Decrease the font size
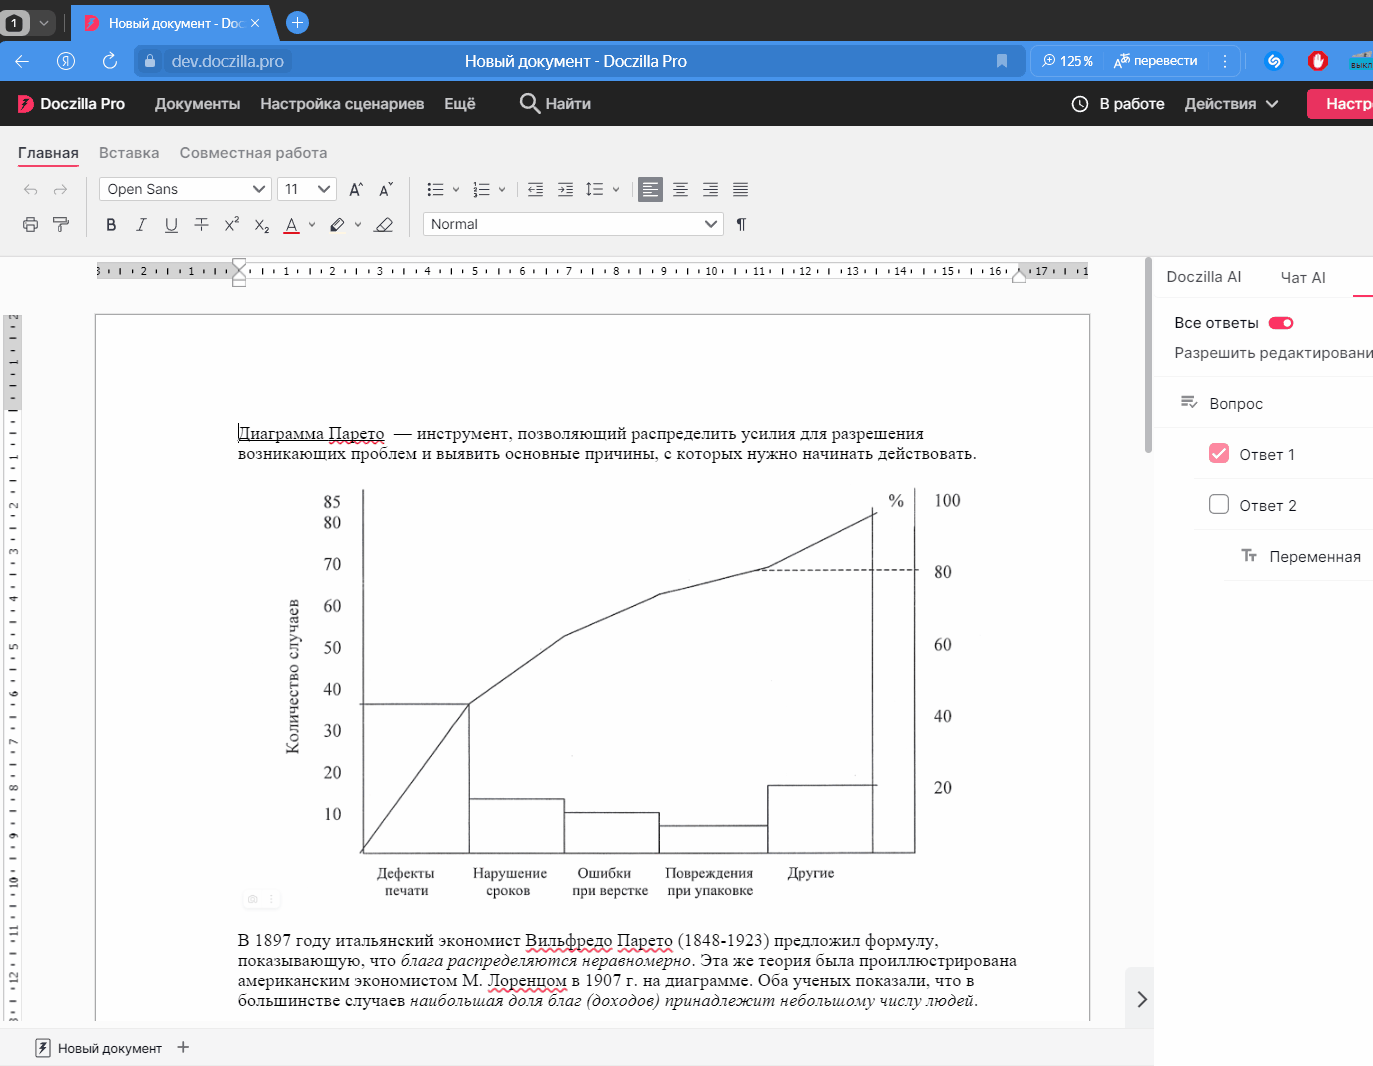1373x1066 pixels. [x=386, y=190]
